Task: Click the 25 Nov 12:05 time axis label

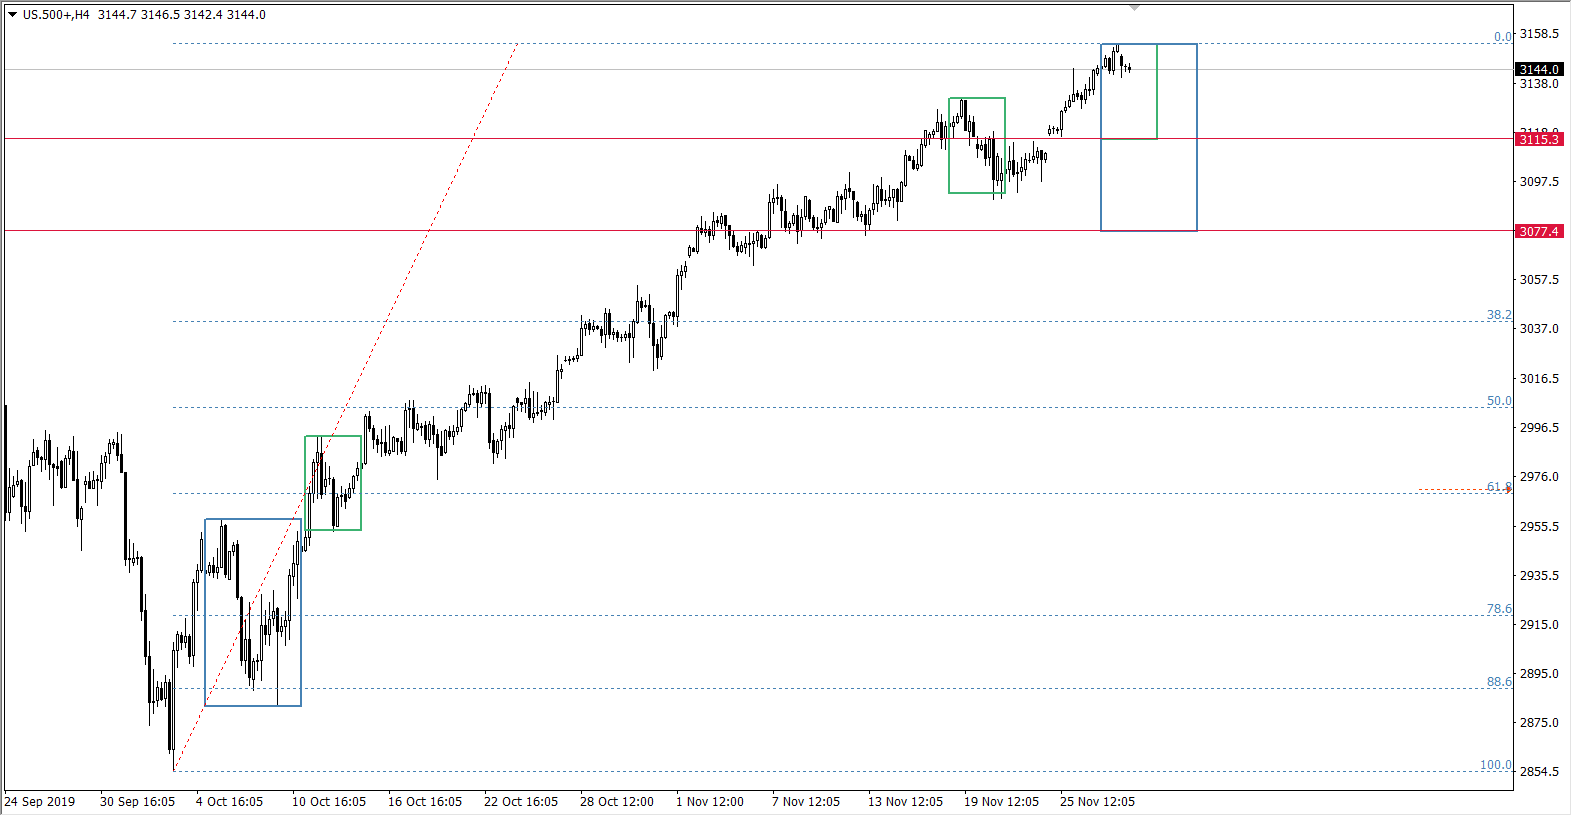Action: pyautogui.click(x=1097, y=802)
